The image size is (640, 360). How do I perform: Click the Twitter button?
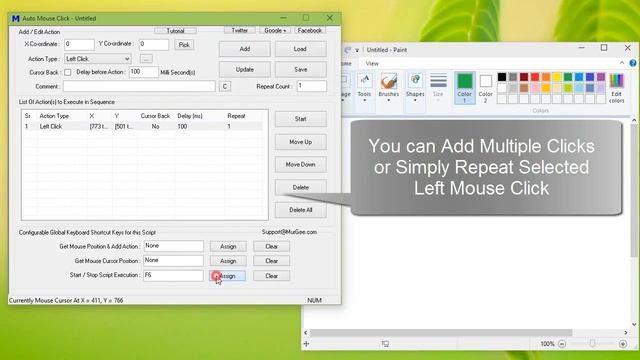[x=240, y=30]
